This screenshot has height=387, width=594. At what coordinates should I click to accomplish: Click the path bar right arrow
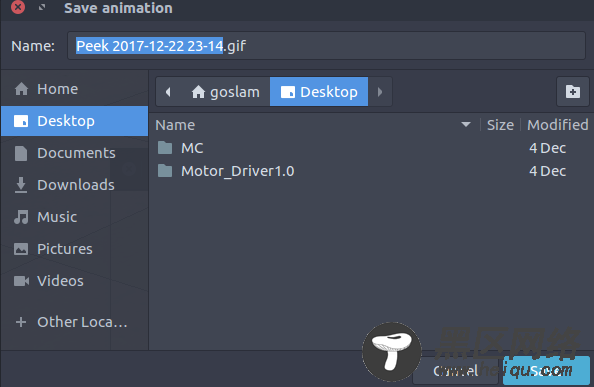(x=380, y=92)
